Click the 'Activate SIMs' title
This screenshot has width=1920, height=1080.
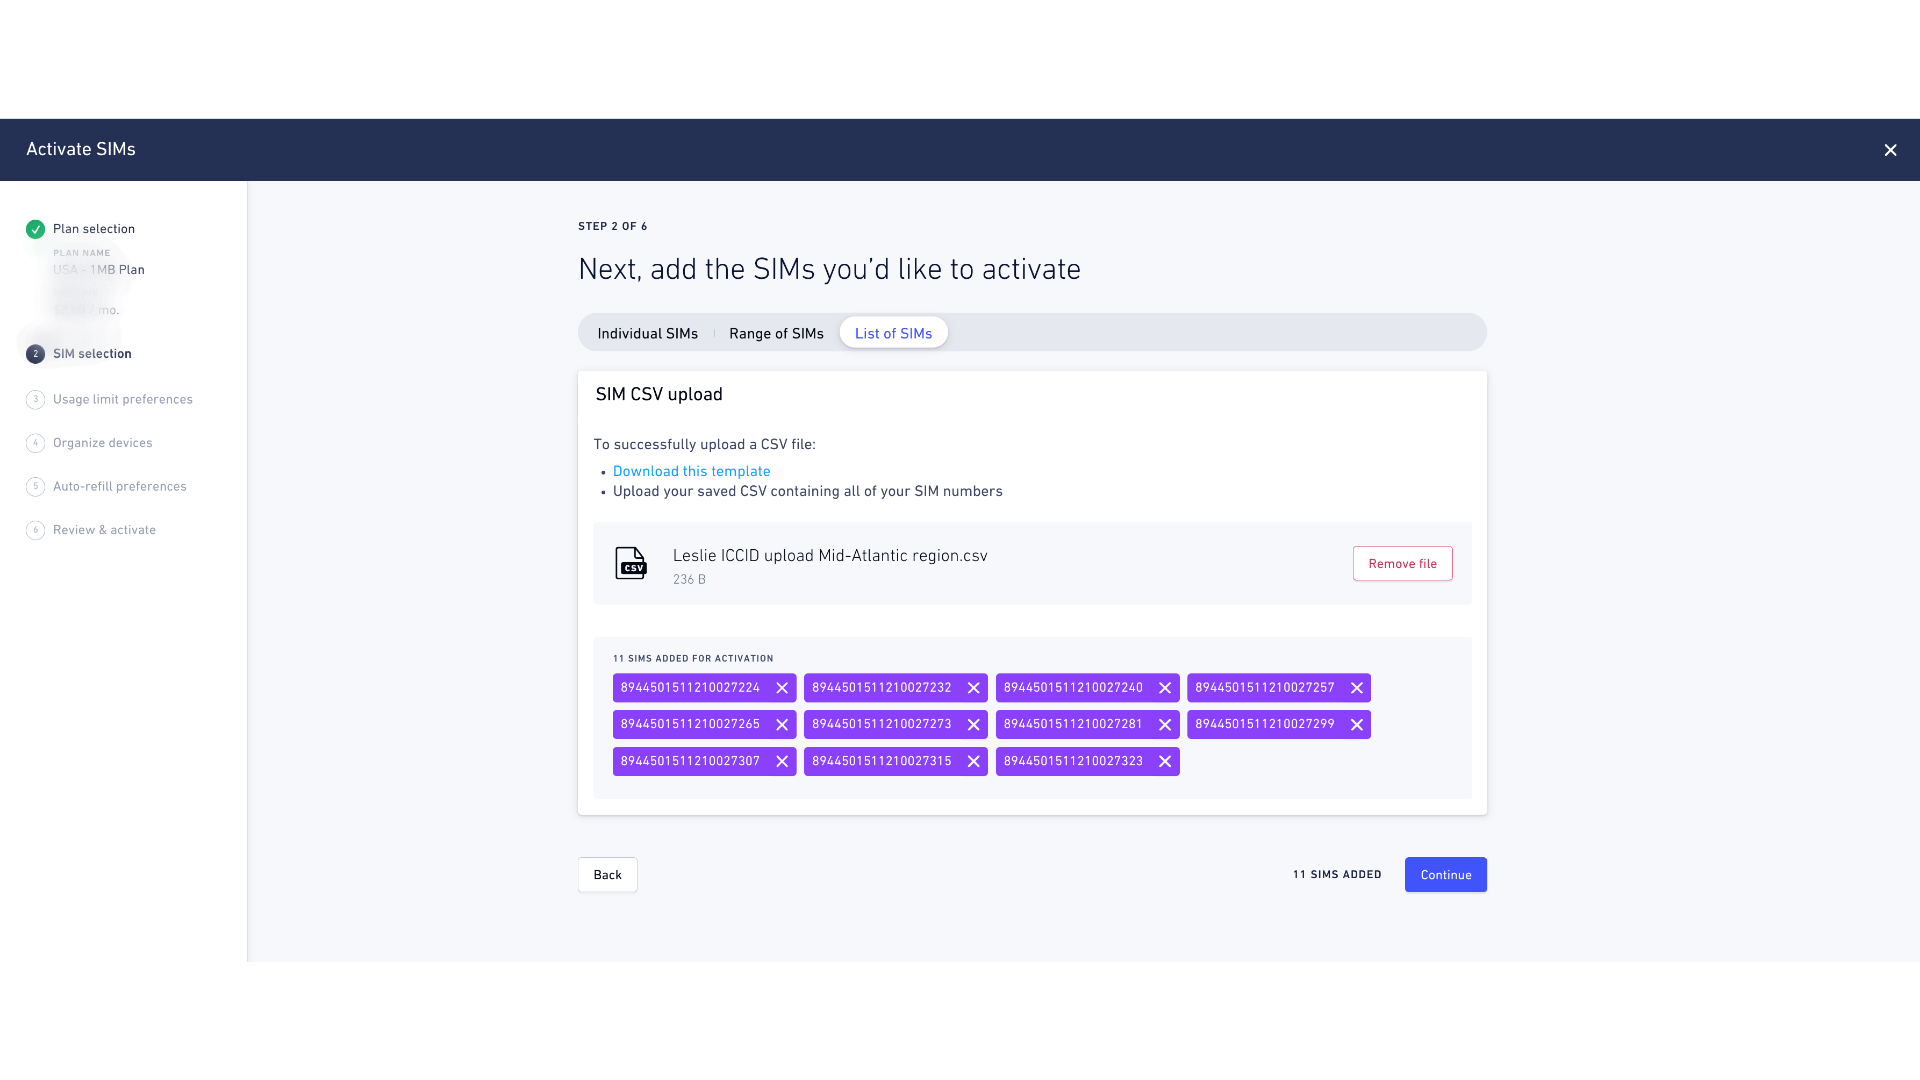click(81, 149)
